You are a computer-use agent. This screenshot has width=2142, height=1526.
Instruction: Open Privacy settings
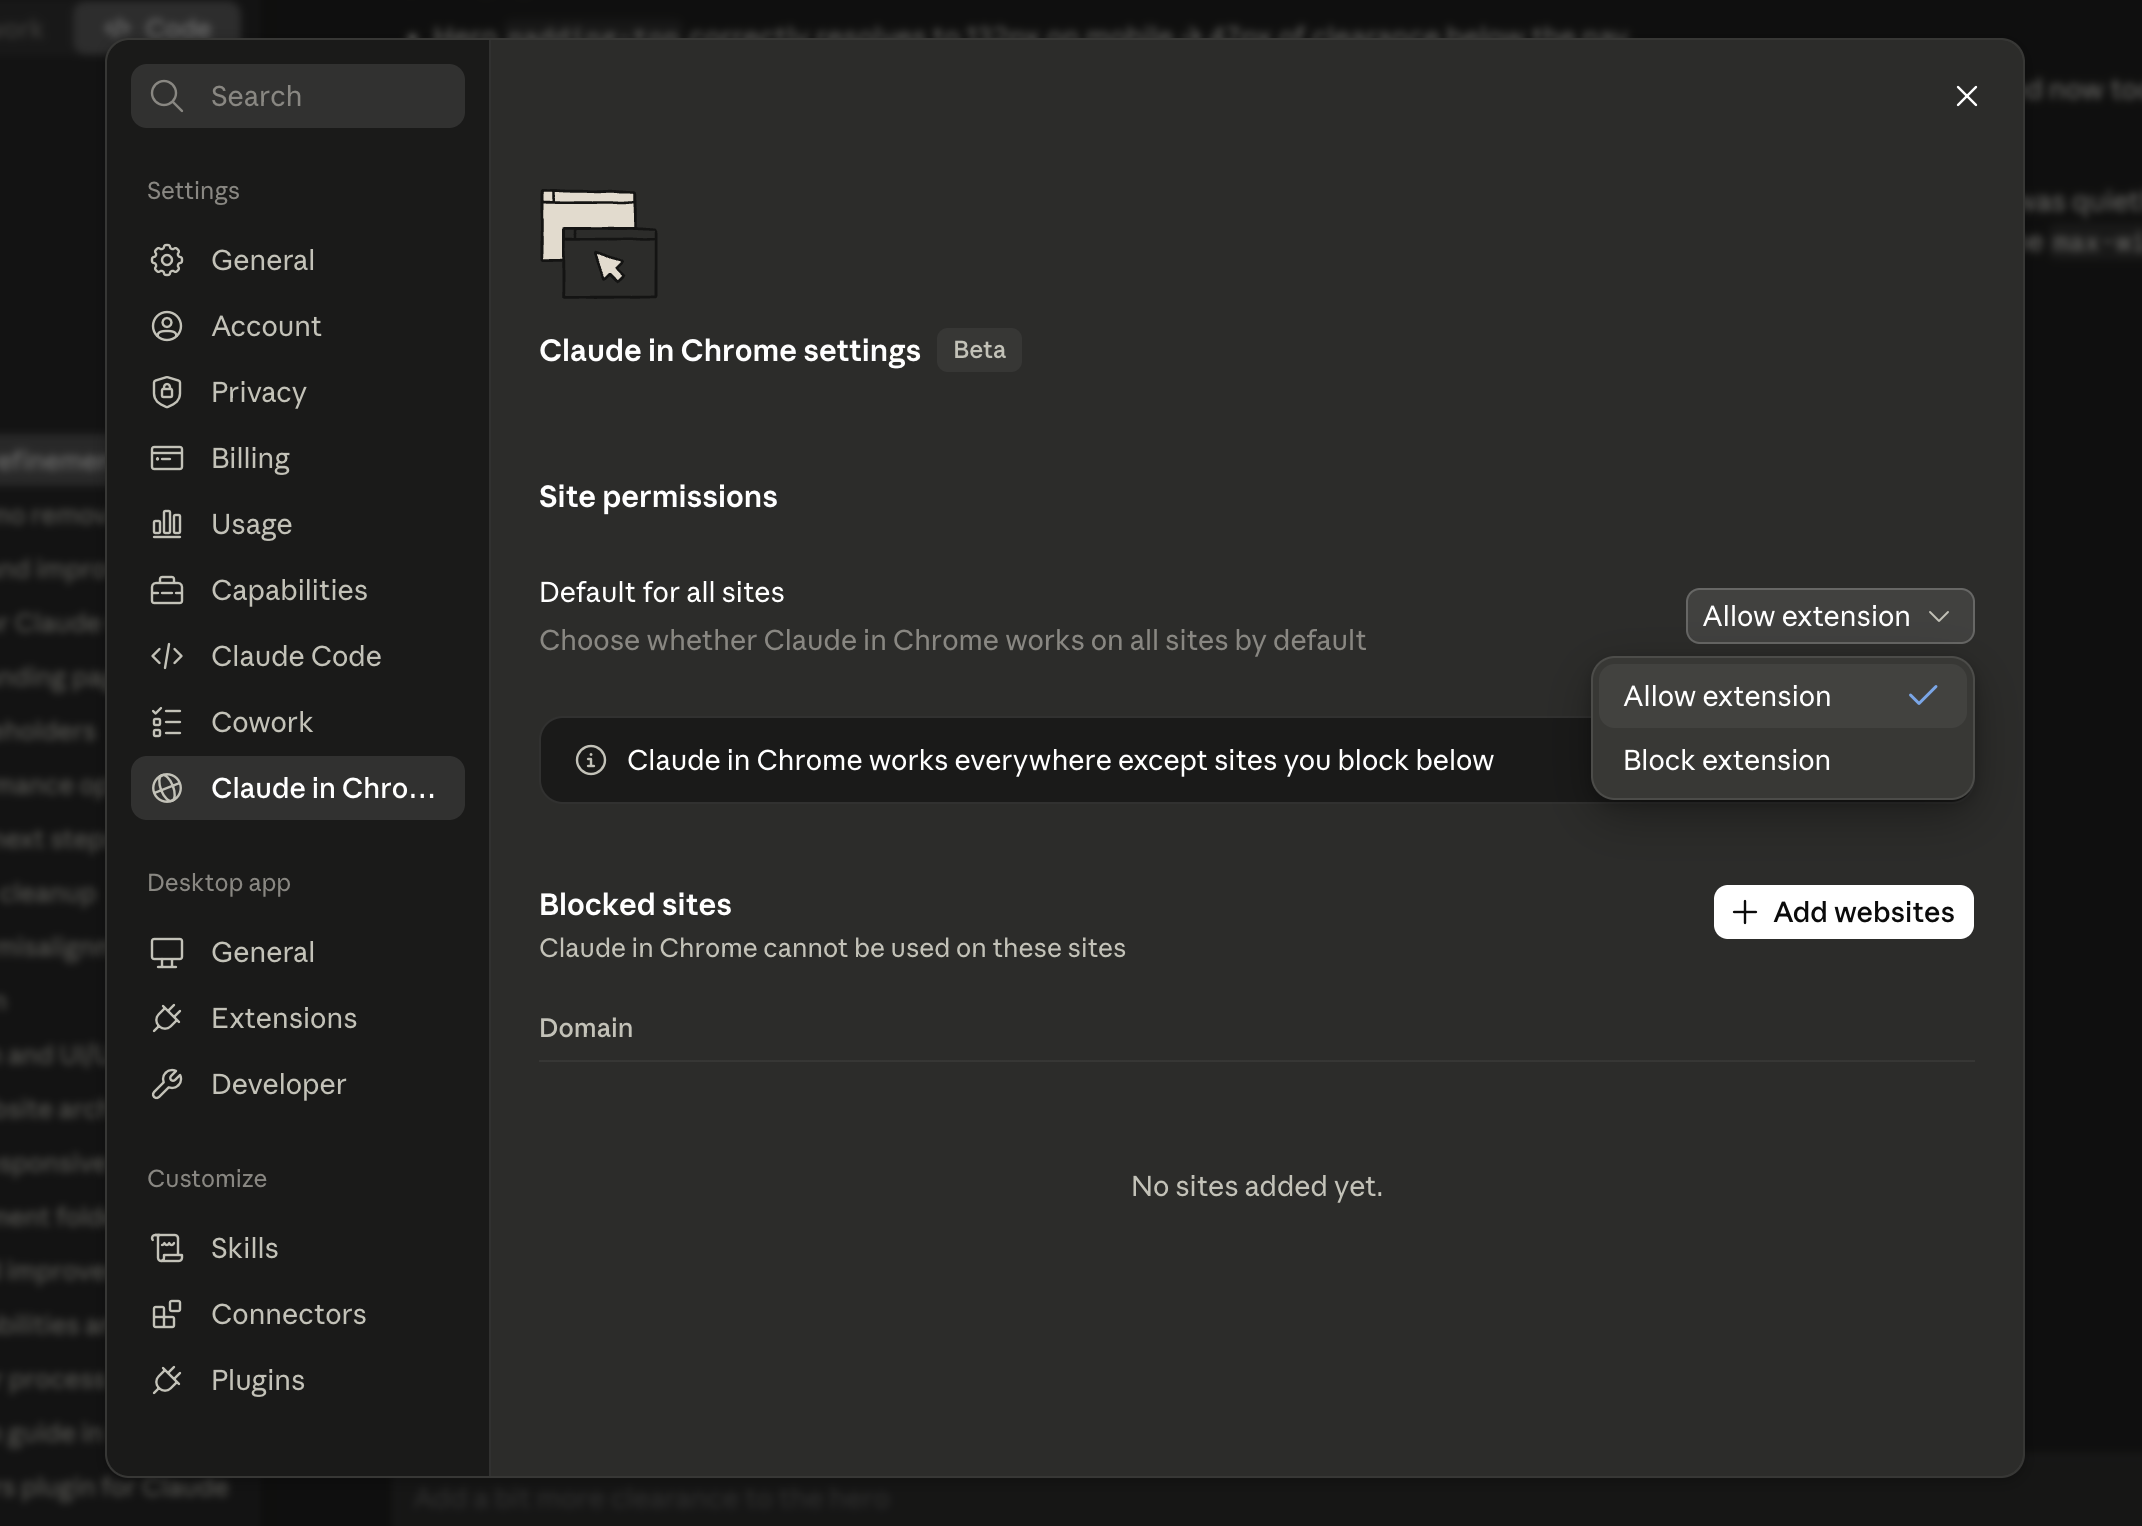[298, 392]
